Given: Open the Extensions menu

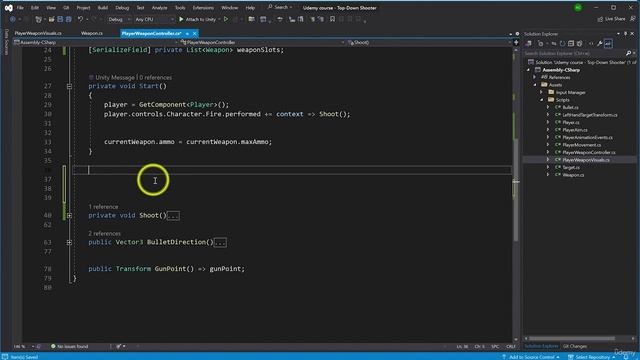Looking at the screenshot, I should 203,8.
